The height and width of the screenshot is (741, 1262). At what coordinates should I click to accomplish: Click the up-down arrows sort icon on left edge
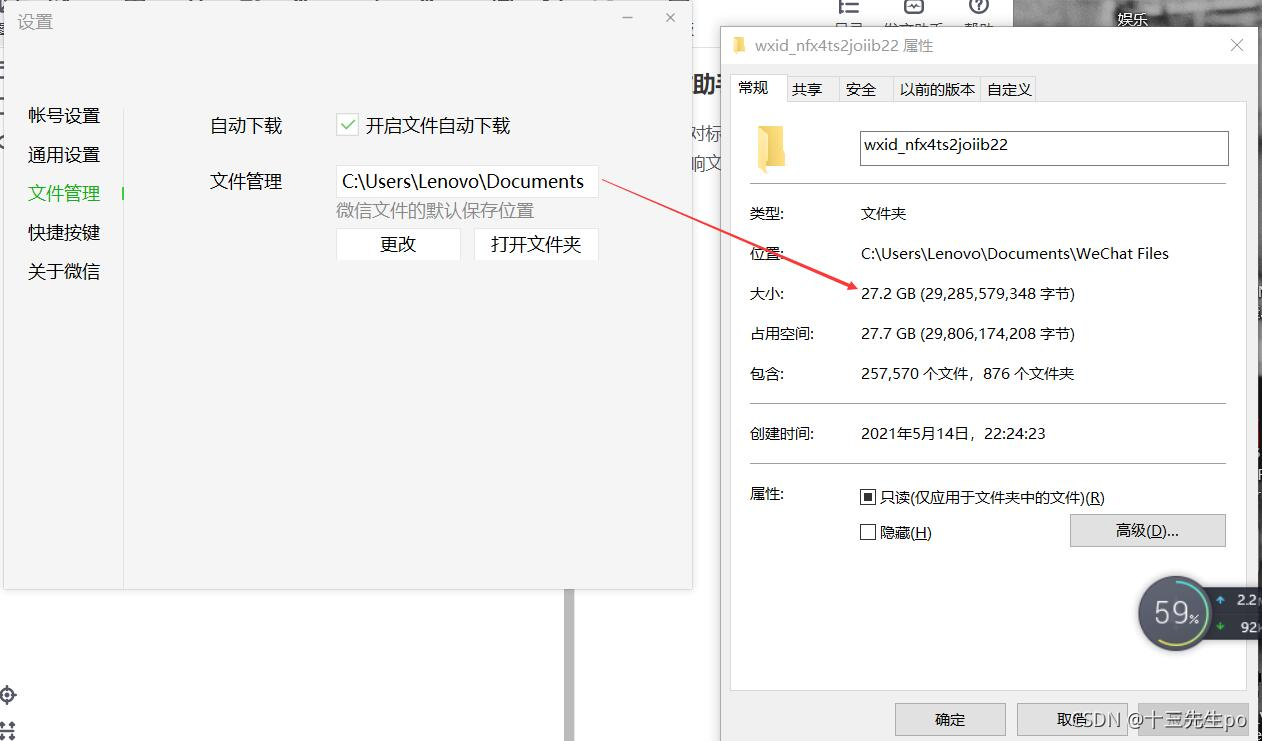(7, 730)
